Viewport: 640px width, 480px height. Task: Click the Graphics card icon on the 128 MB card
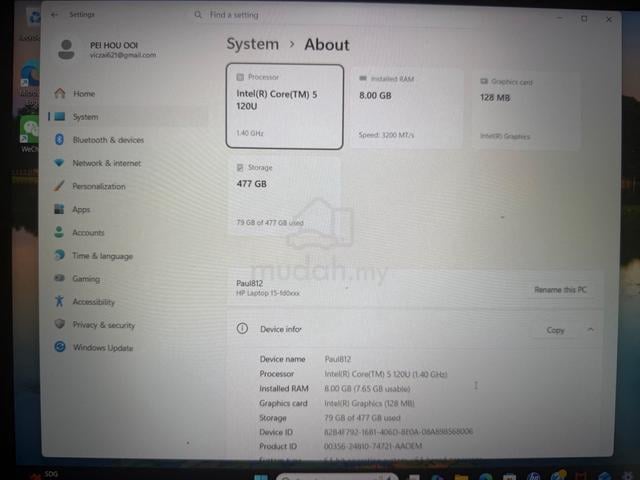click(x=484, y=81)
